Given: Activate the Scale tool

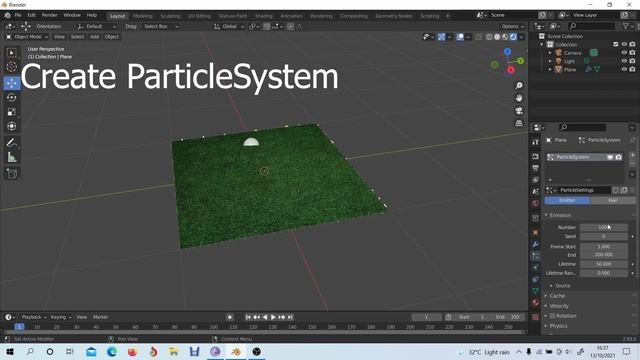Looking at the screenshot, I should [11, 112].
